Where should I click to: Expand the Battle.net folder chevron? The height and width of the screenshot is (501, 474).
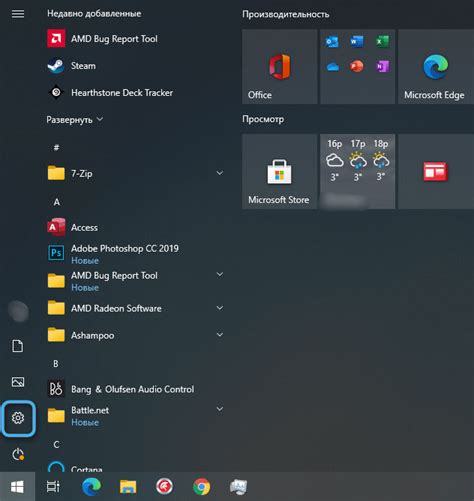coord(220,409)
